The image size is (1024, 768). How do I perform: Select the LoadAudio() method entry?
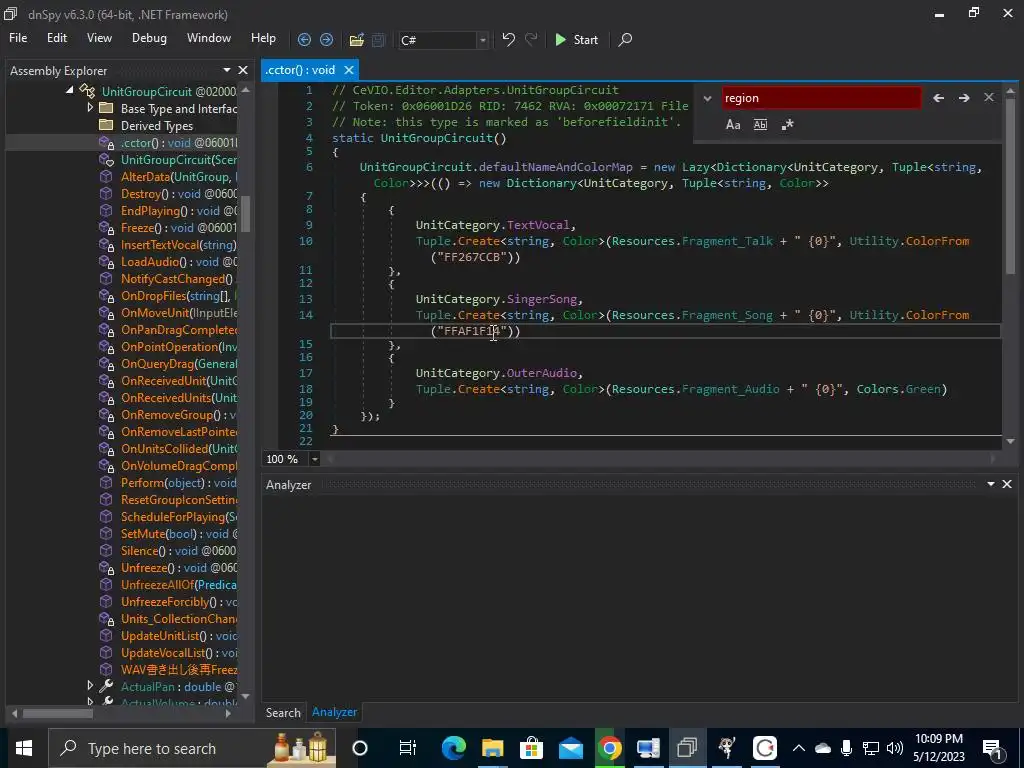pos(178,262)
